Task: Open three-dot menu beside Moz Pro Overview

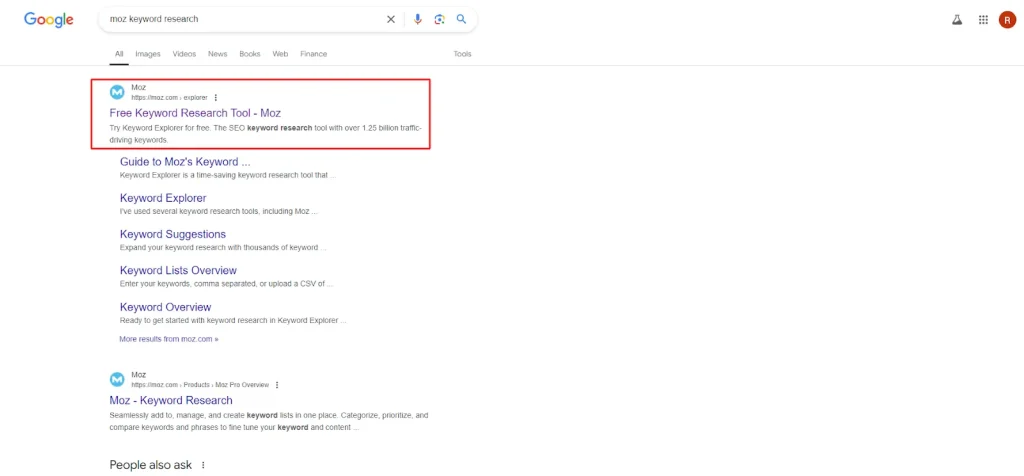Action: [277, 385]
